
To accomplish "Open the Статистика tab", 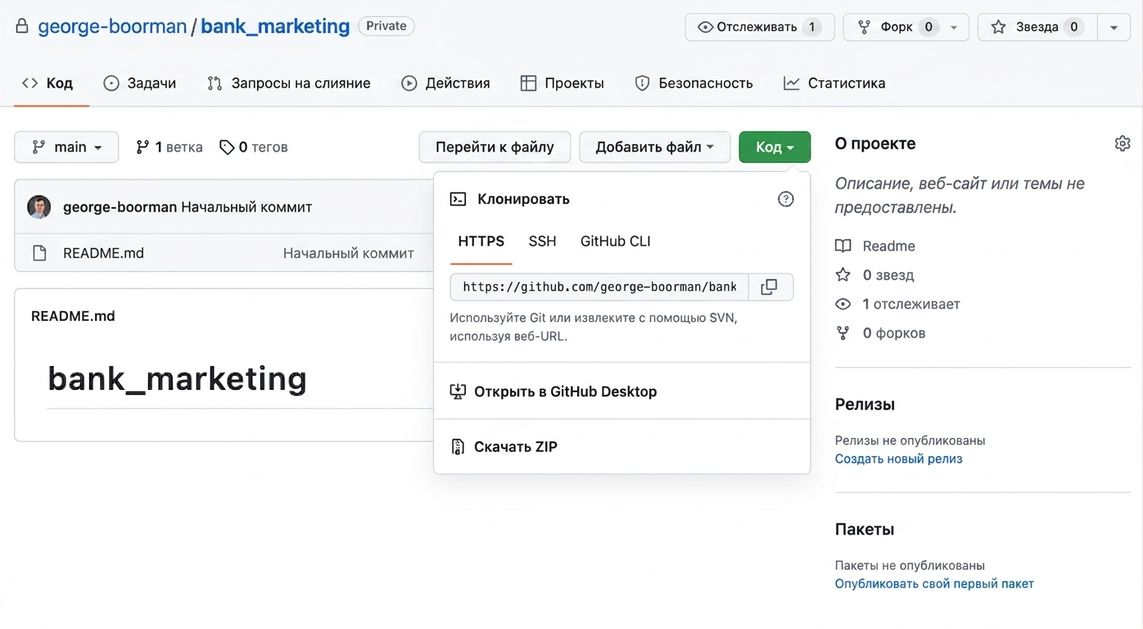I will click(x=835, y=83).
